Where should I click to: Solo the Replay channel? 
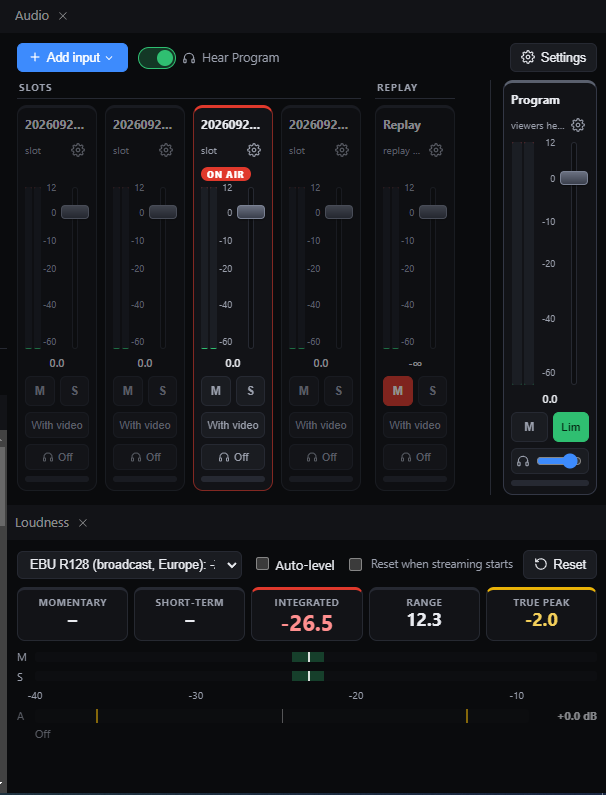click(x=433, y=391)
